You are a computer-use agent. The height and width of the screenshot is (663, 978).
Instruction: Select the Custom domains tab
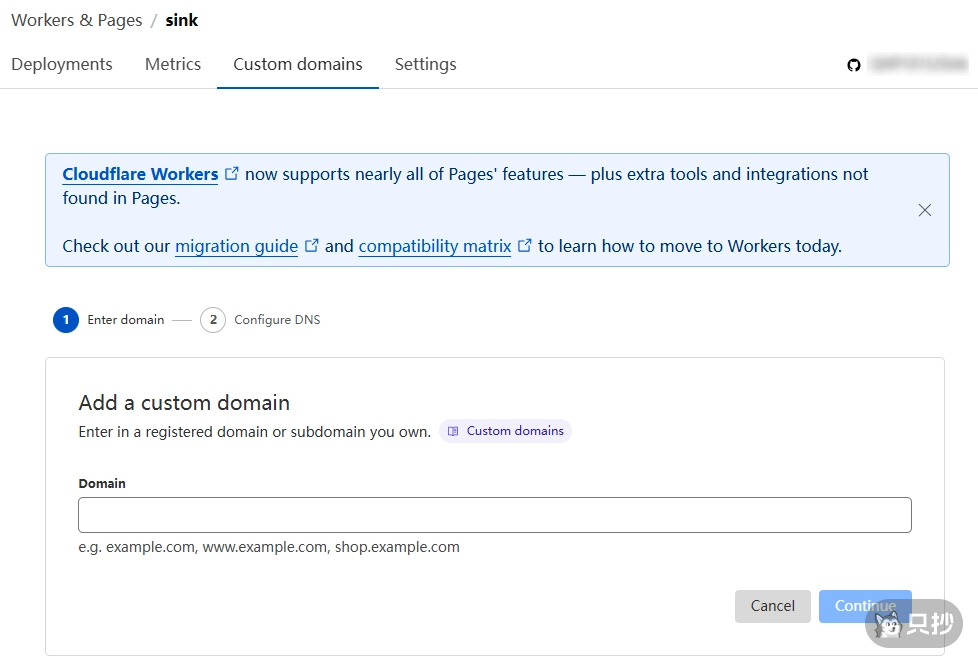pyautogui.click(x=298, y=64)
